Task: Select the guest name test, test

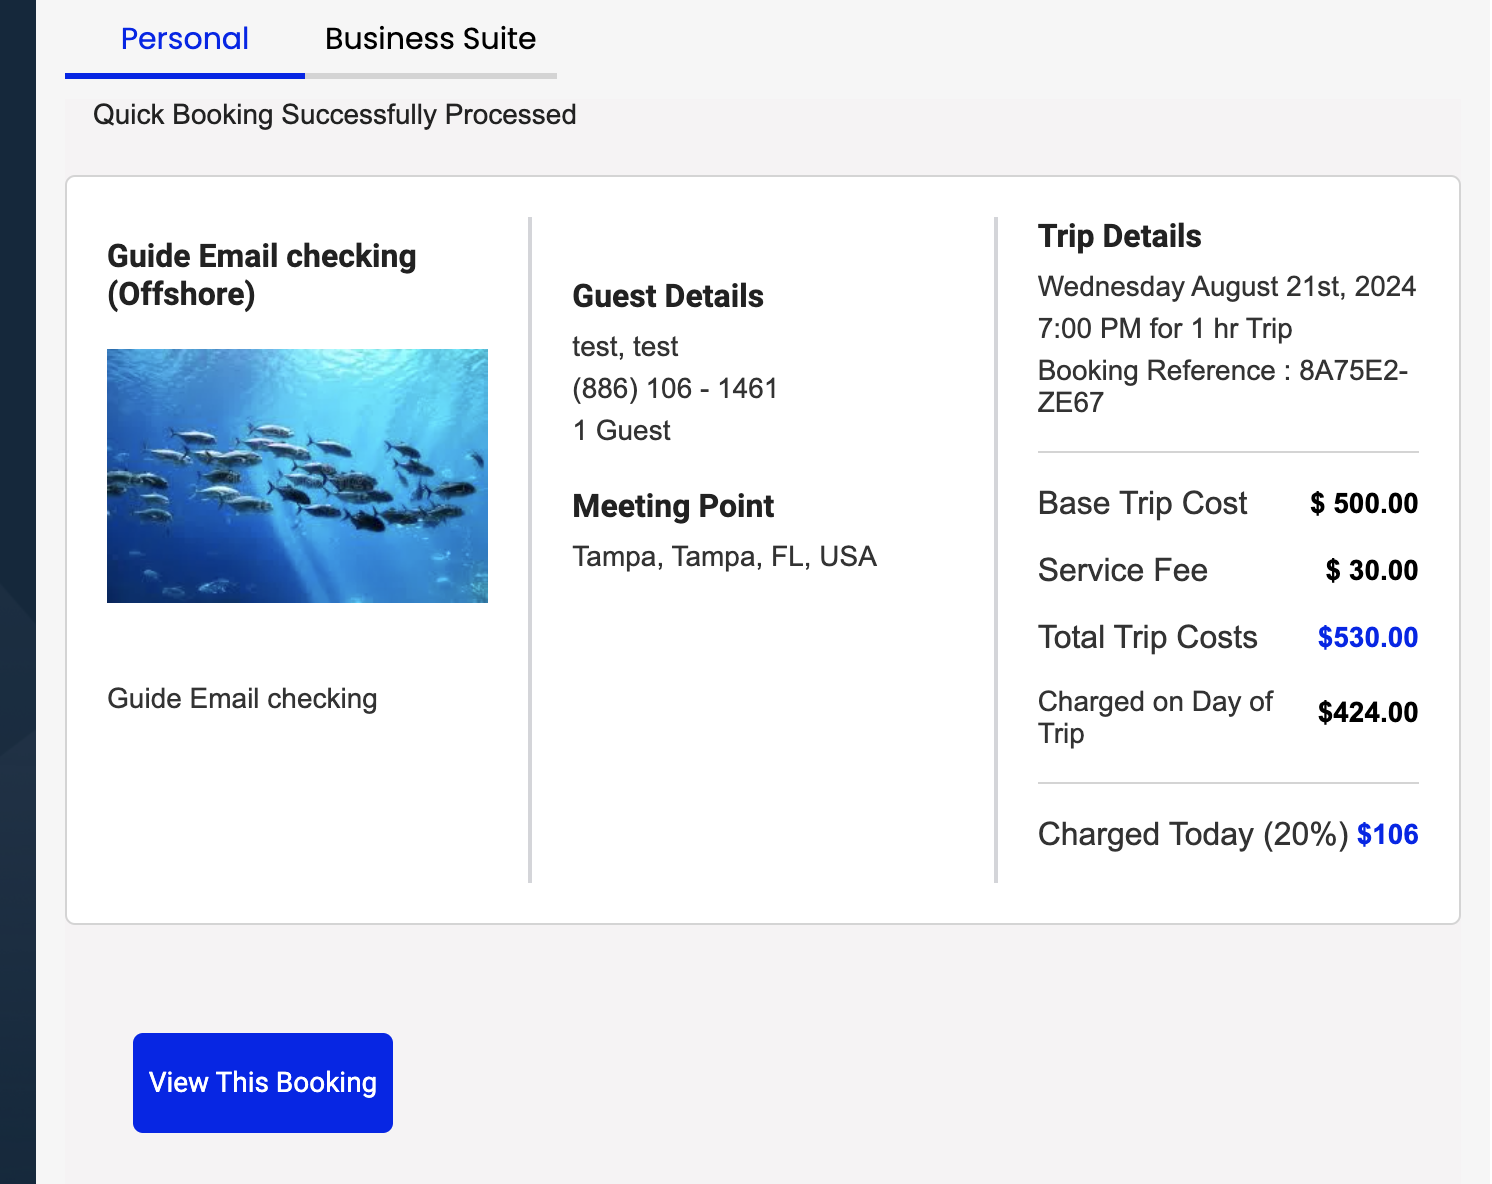Action: 625,347
